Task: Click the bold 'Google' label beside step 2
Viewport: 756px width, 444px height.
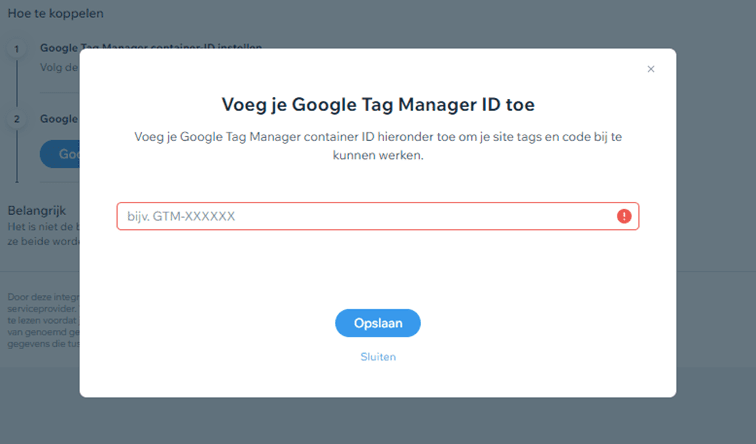Action: (x=59, y=119)
